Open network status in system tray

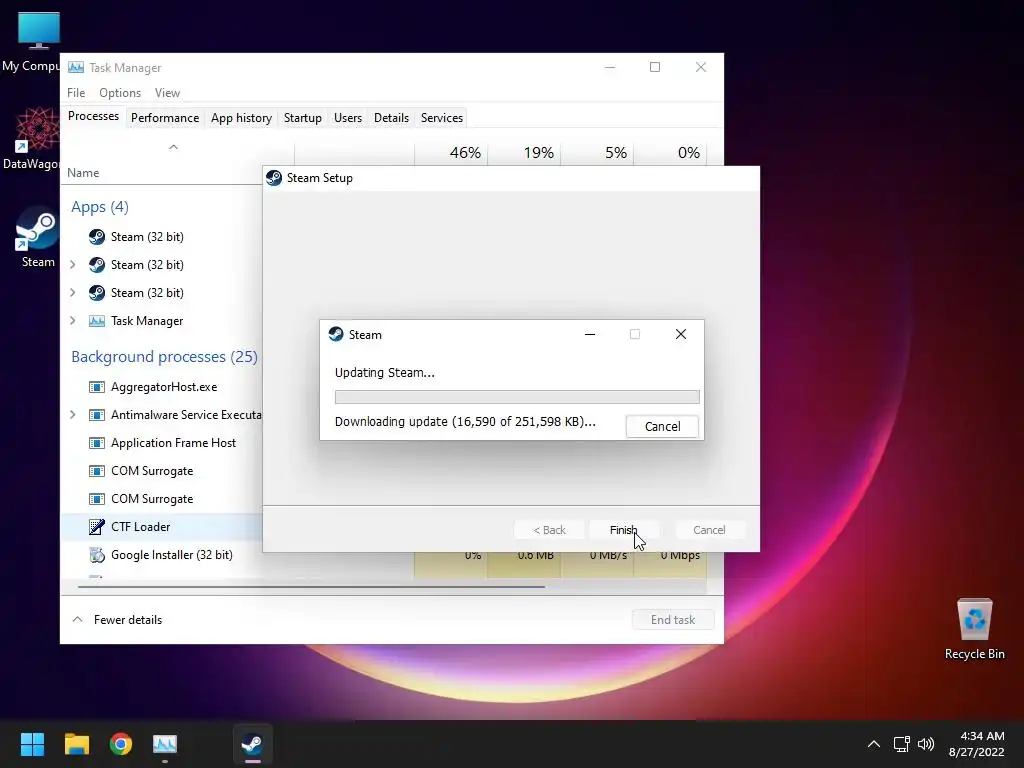click(x=902, y=744)
